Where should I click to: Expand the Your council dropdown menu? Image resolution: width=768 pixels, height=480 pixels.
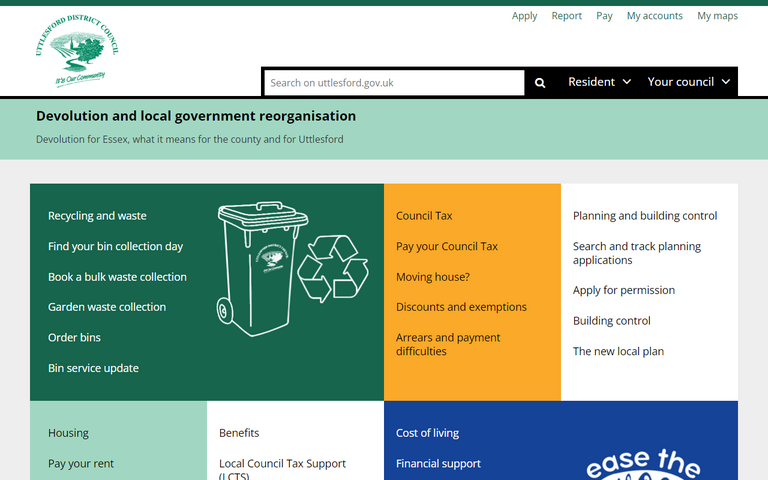pyautogui.click(x=688, y=82)
